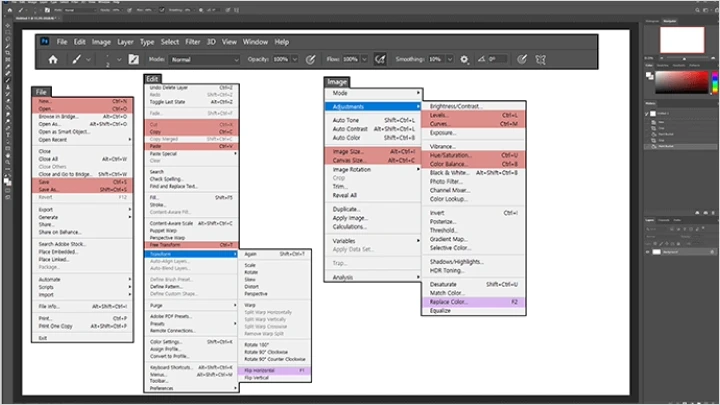Click the large Home icon in the canvas options bar
Viewport: 720px width, 405px height.
(x=53, y=59)
